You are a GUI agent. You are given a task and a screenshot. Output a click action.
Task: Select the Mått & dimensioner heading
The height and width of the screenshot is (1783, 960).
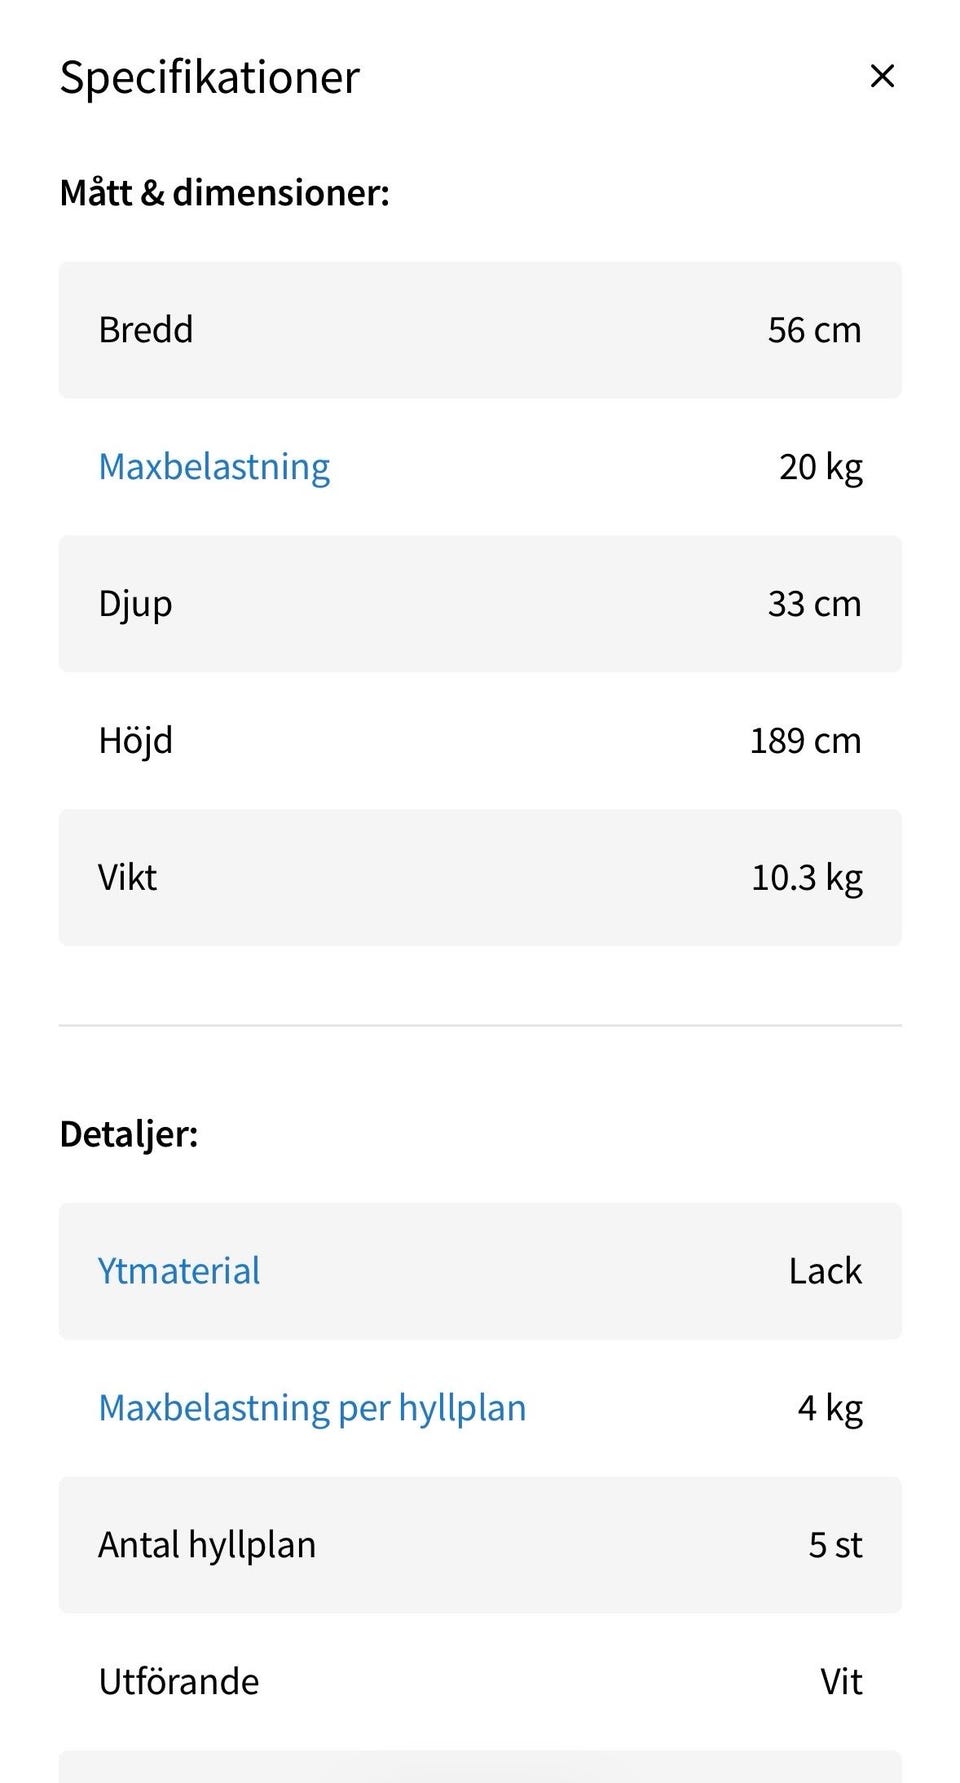tap(225, 192)
